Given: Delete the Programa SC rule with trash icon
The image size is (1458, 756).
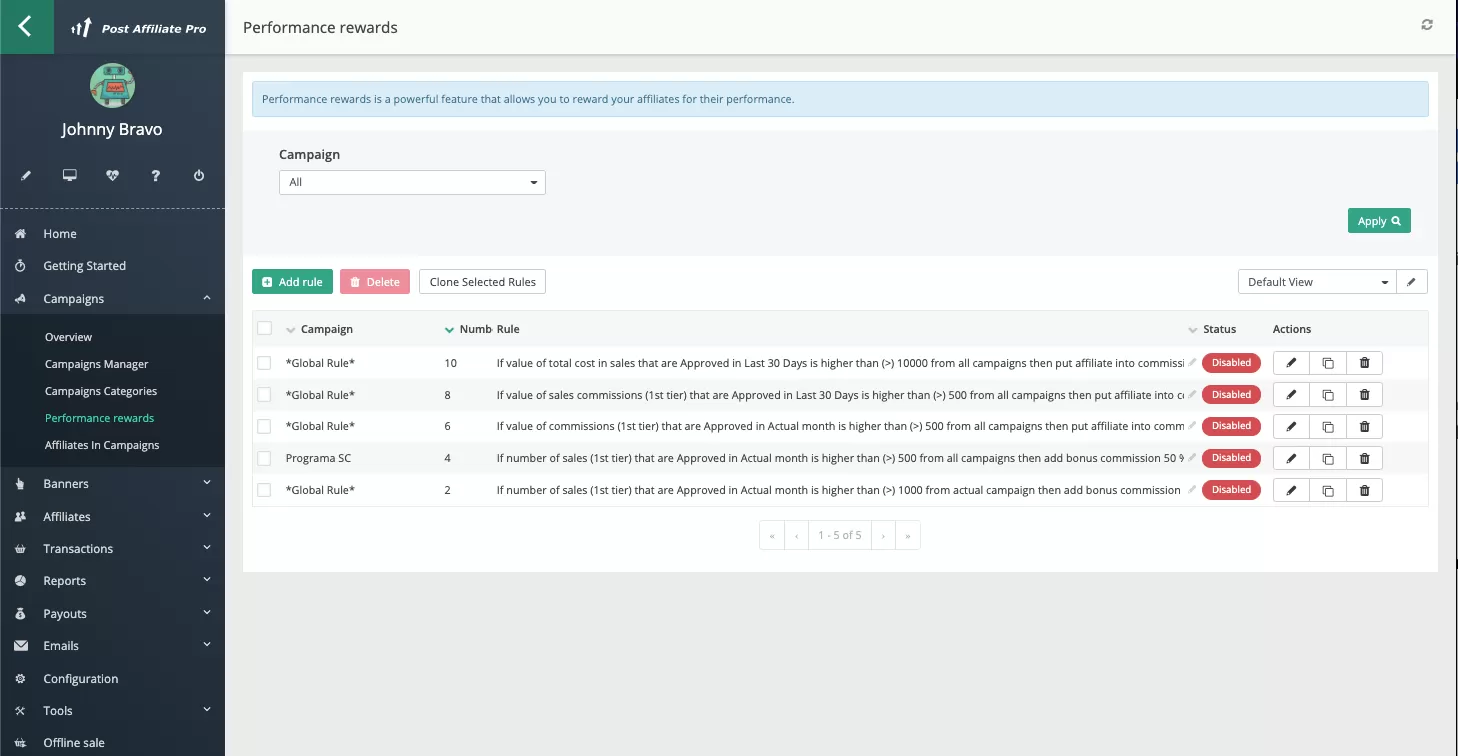Looking at the screenshot, I should pos(1364,458).
